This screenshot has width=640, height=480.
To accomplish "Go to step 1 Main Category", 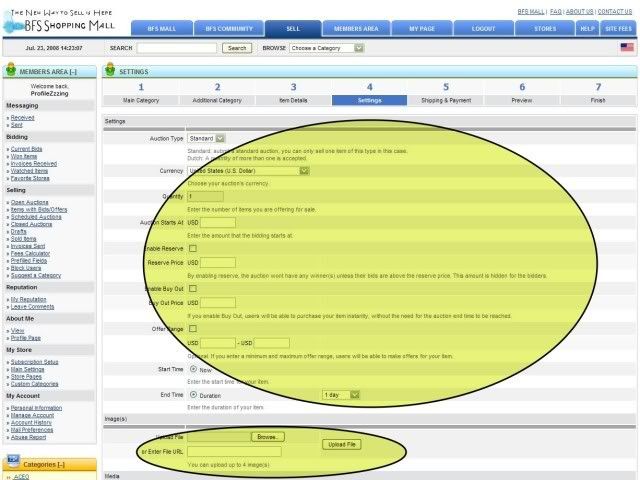I will 141,100.
